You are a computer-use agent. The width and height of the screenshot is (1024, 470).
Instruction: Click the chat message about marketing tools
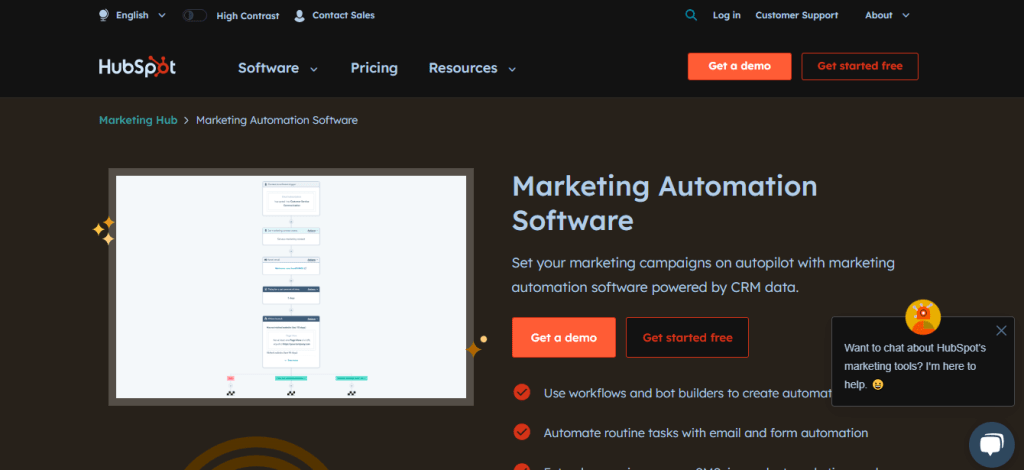click(x=915, y=366)
